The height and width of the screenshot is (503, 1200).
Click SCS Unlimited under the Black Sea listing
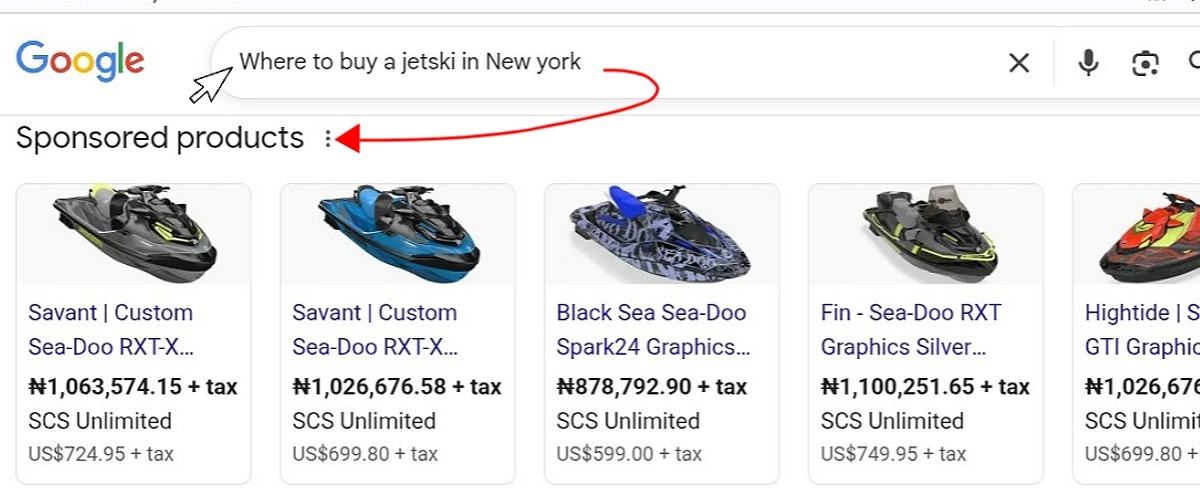click(x=628, y=421)
